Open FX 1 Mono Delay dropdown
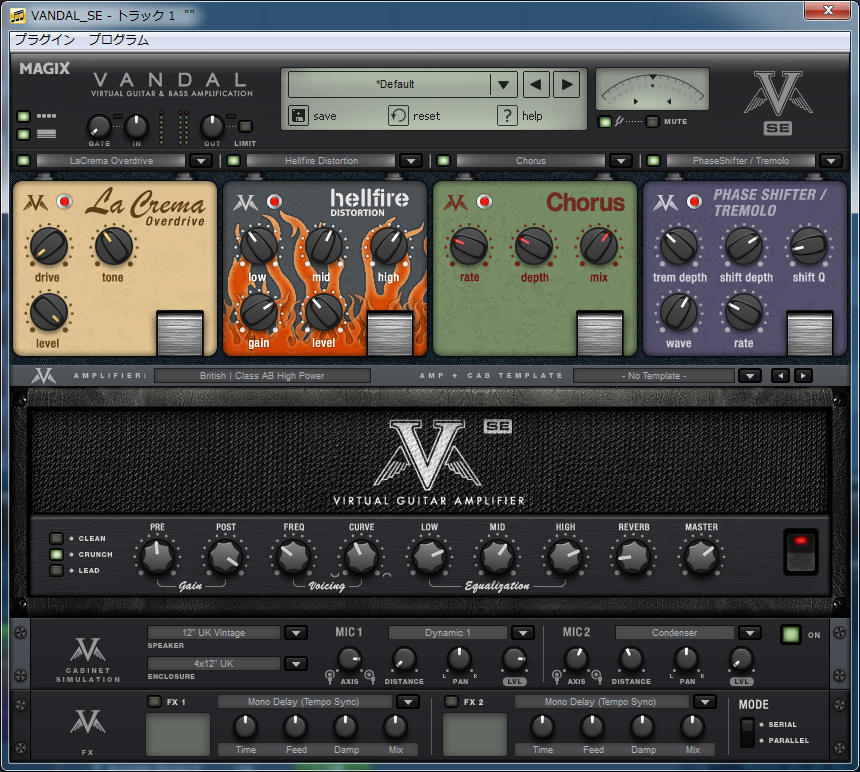 (x=408, y=702)
